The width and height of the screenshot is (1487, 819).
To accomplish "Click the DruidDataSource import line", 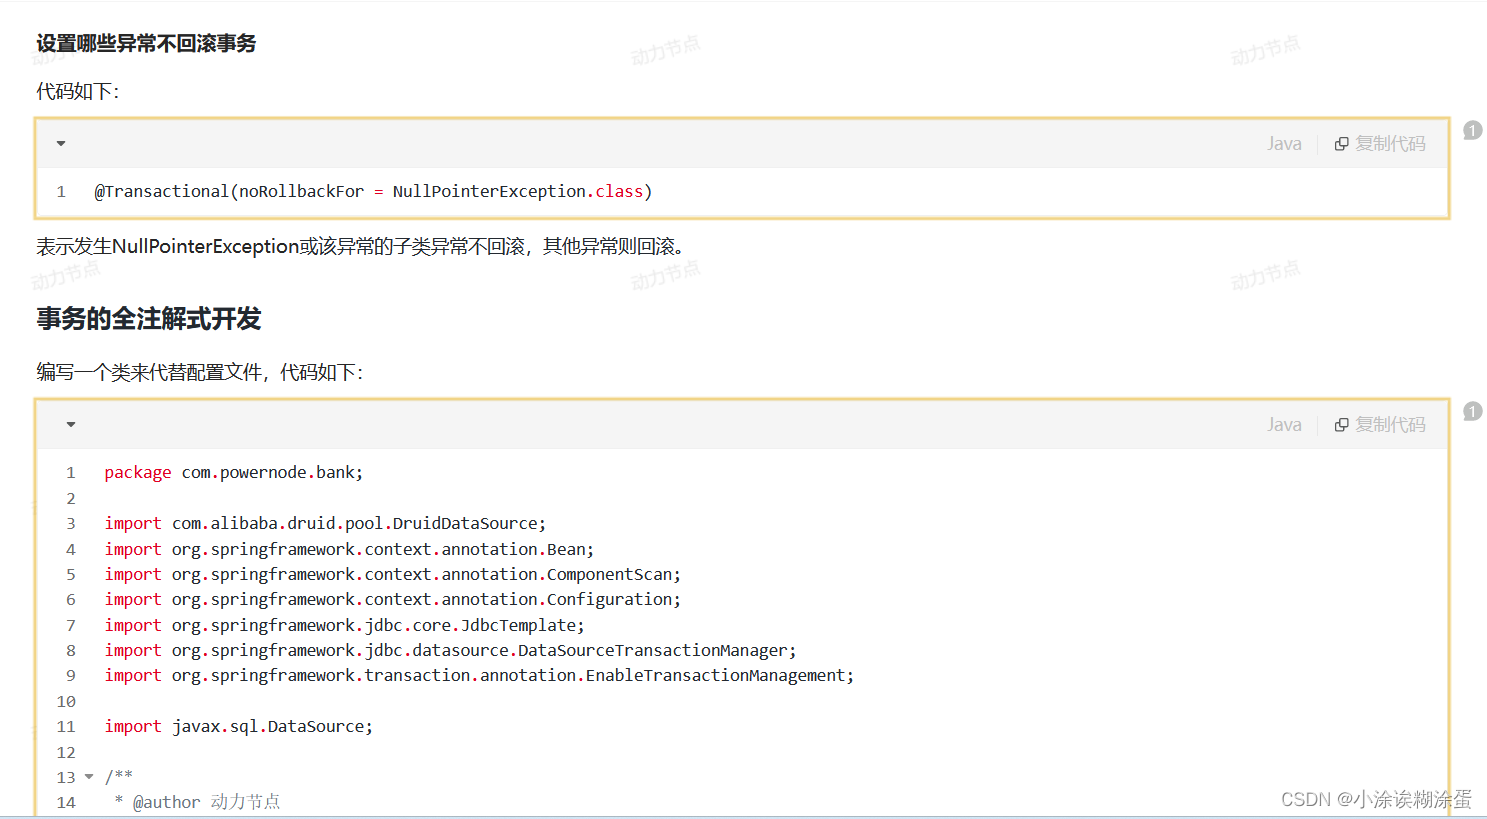I will 325,523.
